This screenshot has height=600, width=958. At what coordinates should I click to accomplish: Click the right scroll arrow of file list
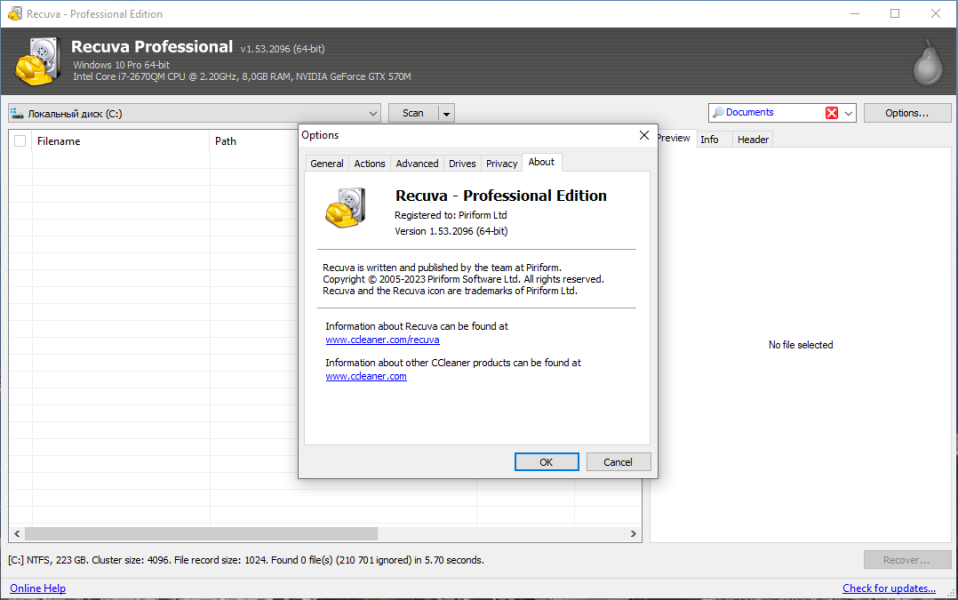[633, 533]
